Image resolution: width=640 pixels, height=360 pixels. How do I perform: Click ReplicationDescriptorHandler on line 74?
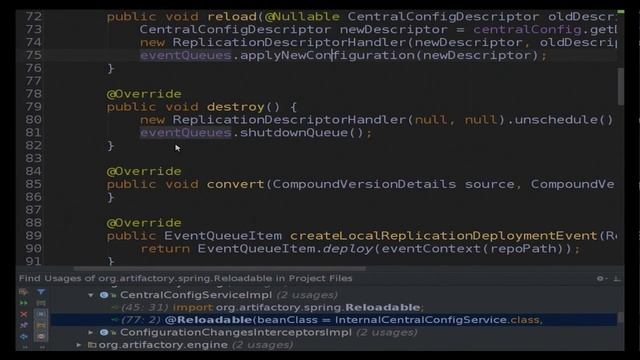[290, 42]
